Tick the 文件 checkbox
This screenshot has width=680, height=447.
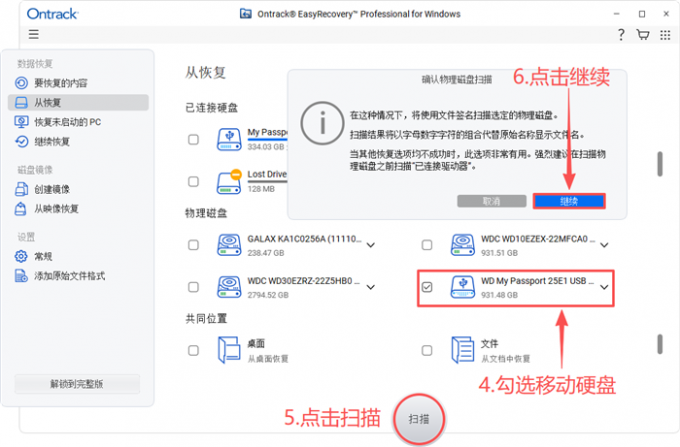(x=427, y=350)
